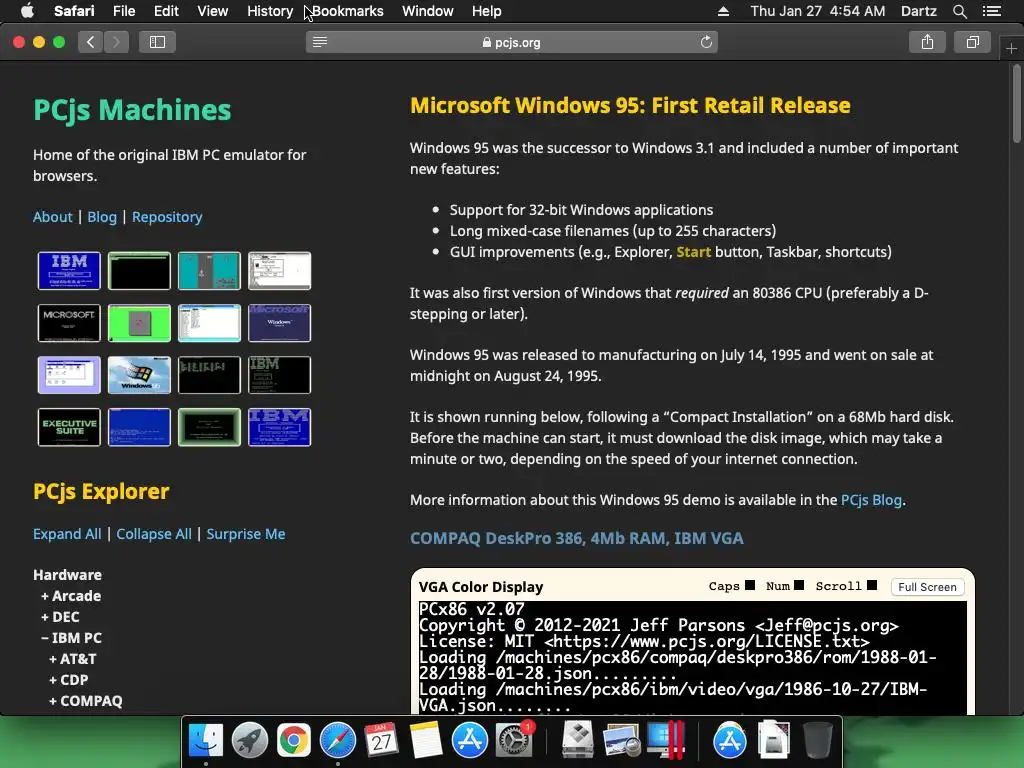
Task: Expand the CDP tree node
Action: [69, 679]
